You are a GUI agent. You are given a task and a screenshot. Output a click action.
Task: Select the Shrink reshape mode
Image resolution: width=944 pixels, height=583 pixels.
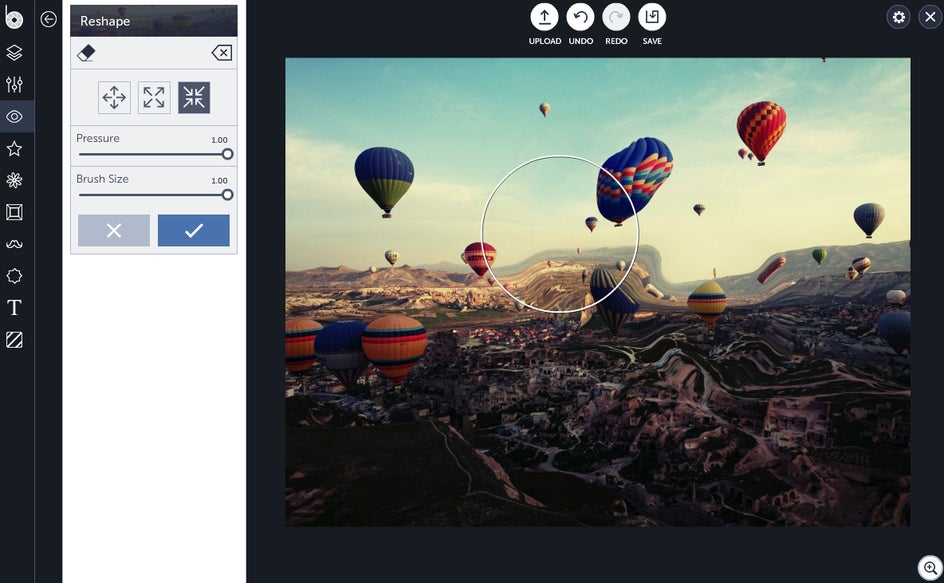tap(194, 98)
